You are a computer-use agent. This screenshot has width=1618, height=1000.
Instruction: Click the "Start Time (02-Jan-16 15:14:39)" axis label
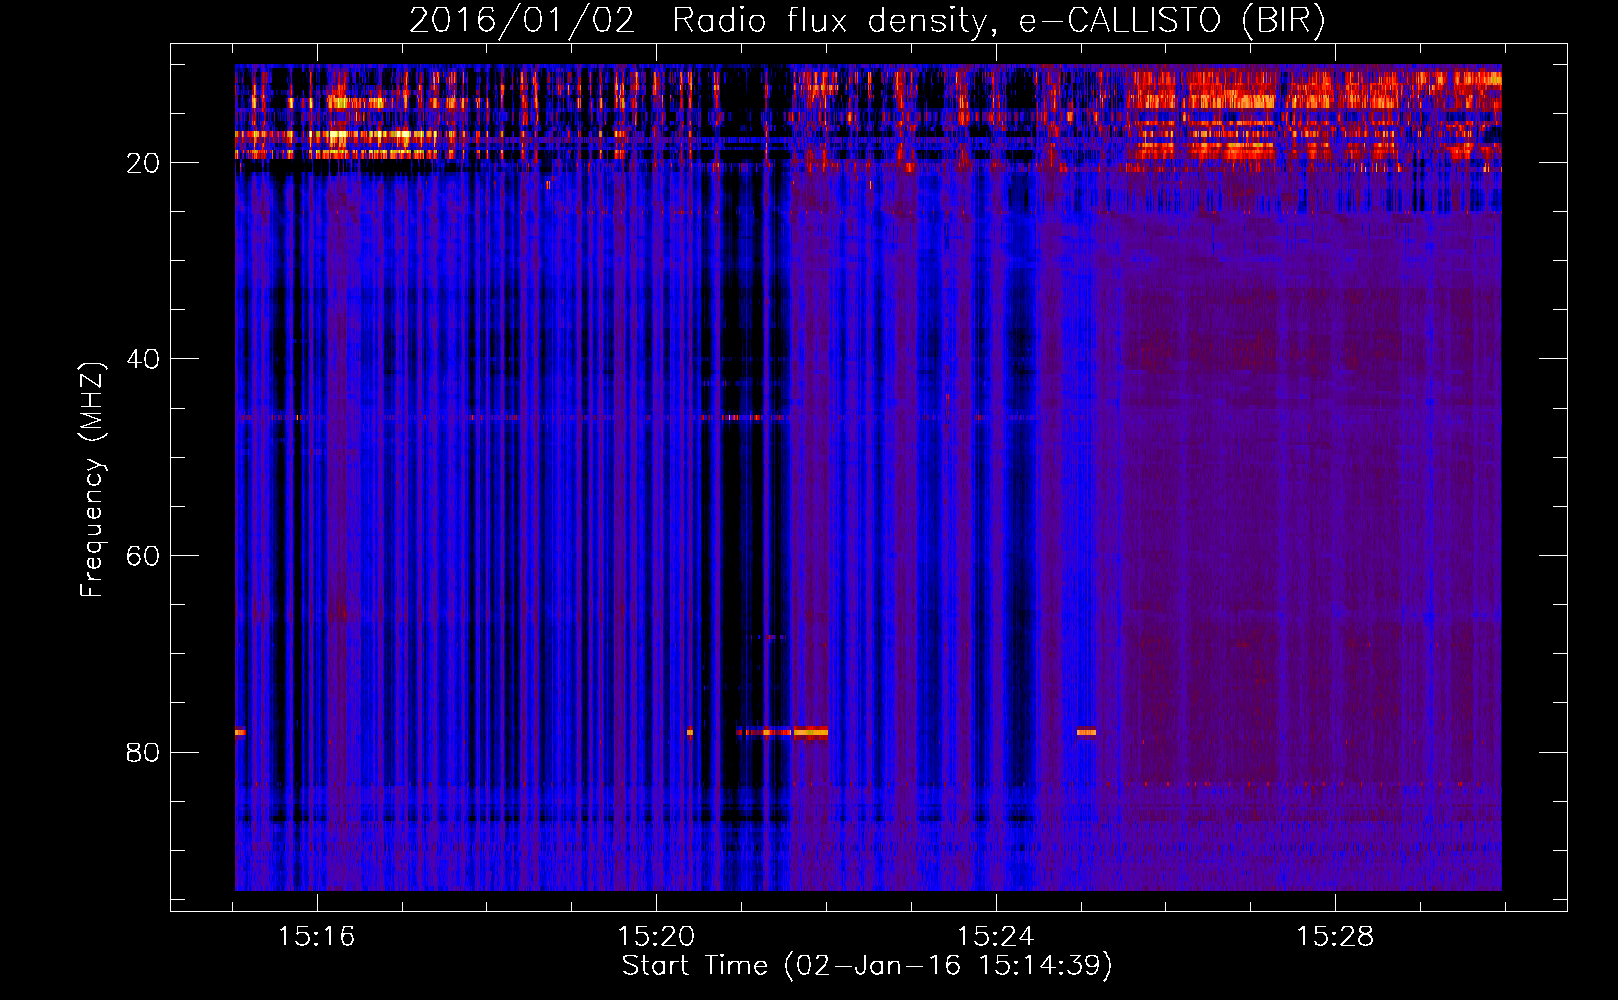point(867,966)
